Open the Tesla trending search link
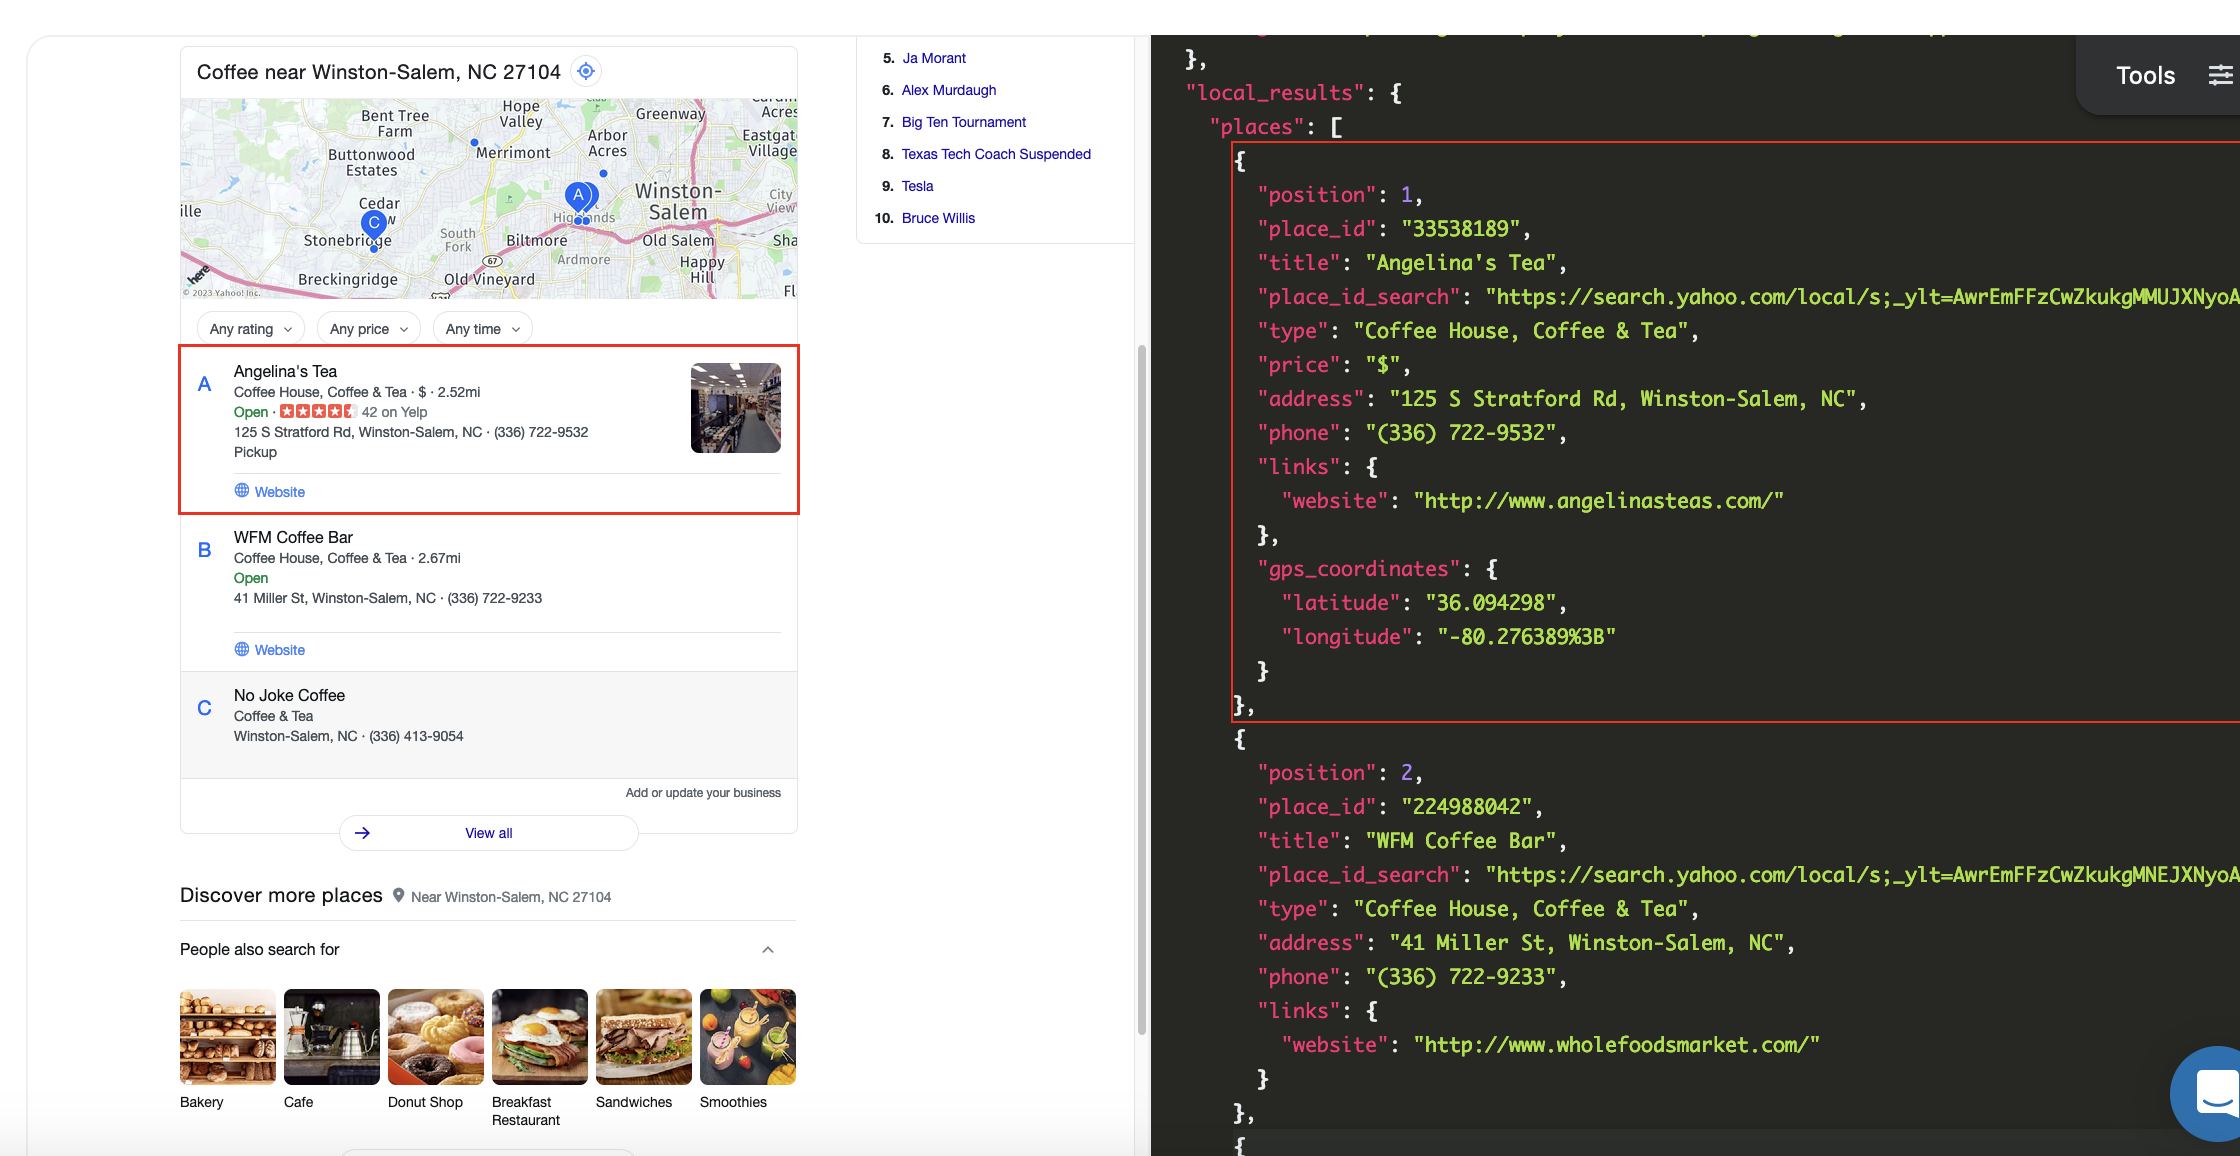Image resolution: width=2240 pixels, height=1156 pixels. (916, 186)
